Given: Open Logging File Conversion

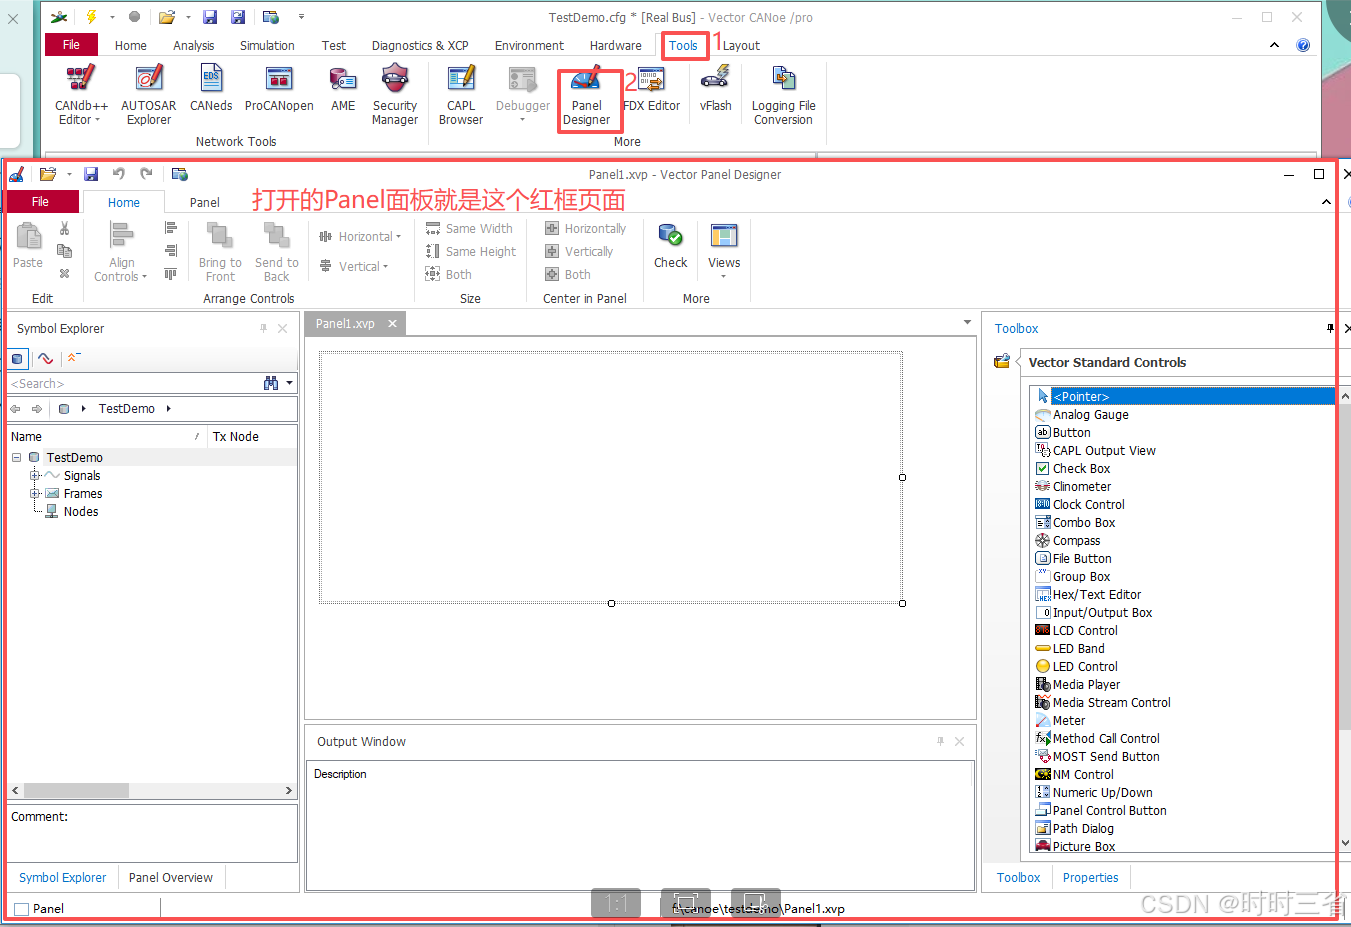Looking at the screenshot, I should click(x=784, y=94).
